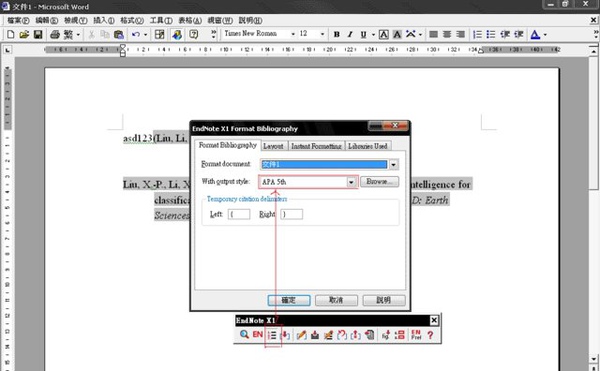Click the 說明 (Help) dialog button
This screenshot has width=600, height=371.
(384, 300)
